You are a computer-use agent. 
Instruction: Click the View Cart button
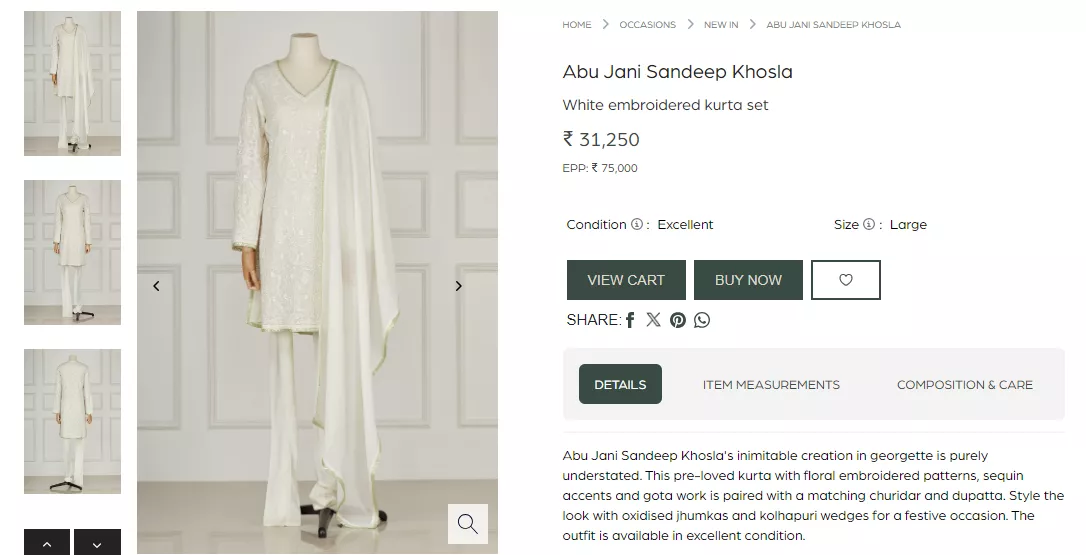click(x=626, y=280)
